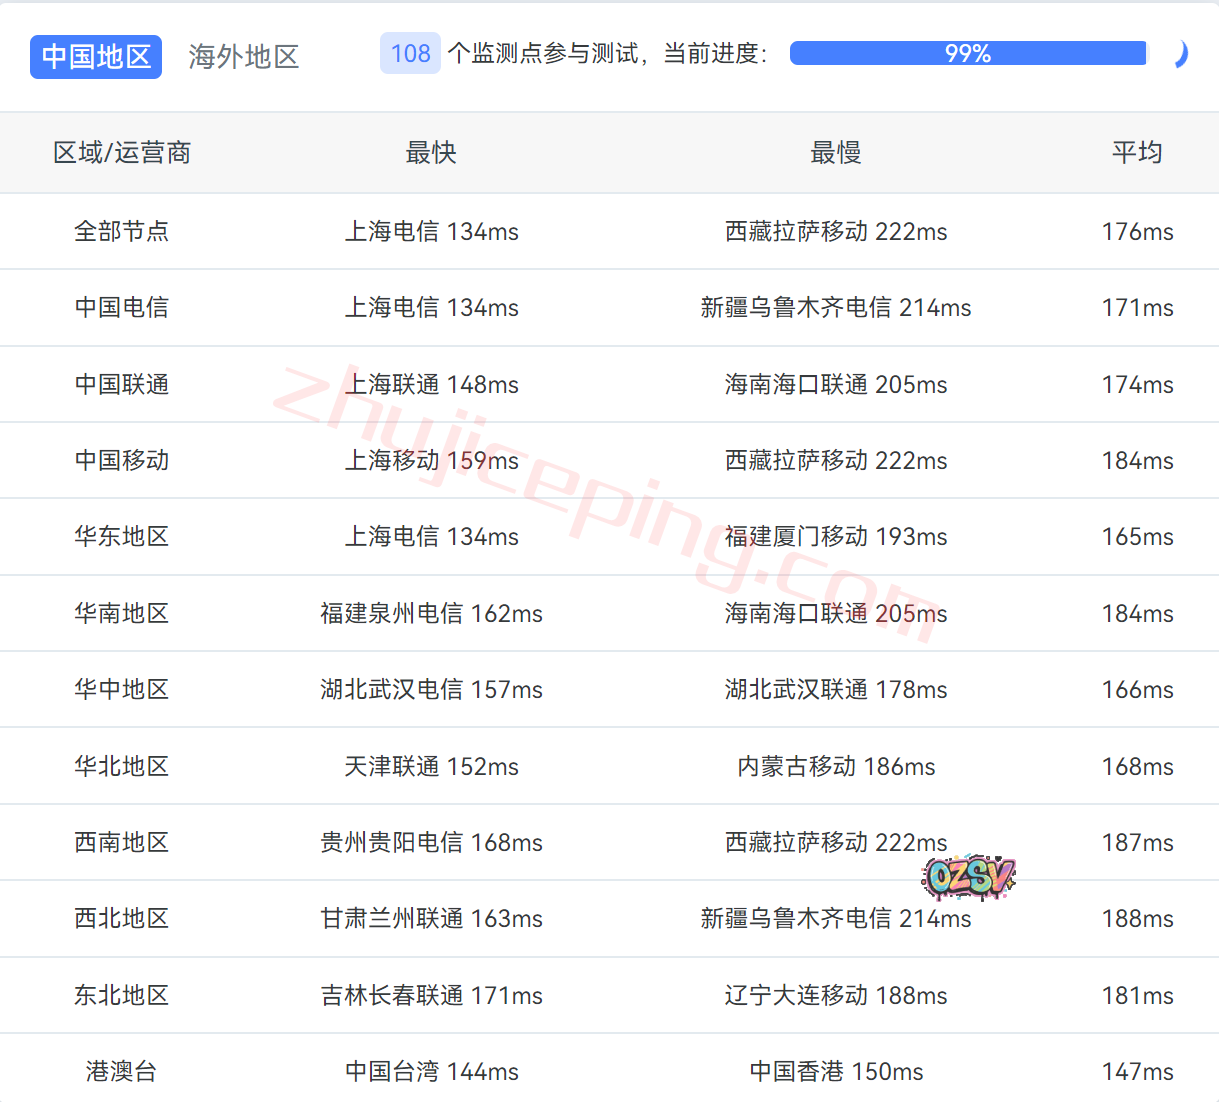The image size is (1219, 1102).
Task: Click the 最慢 column header
Action: click(x=835, y=153)
